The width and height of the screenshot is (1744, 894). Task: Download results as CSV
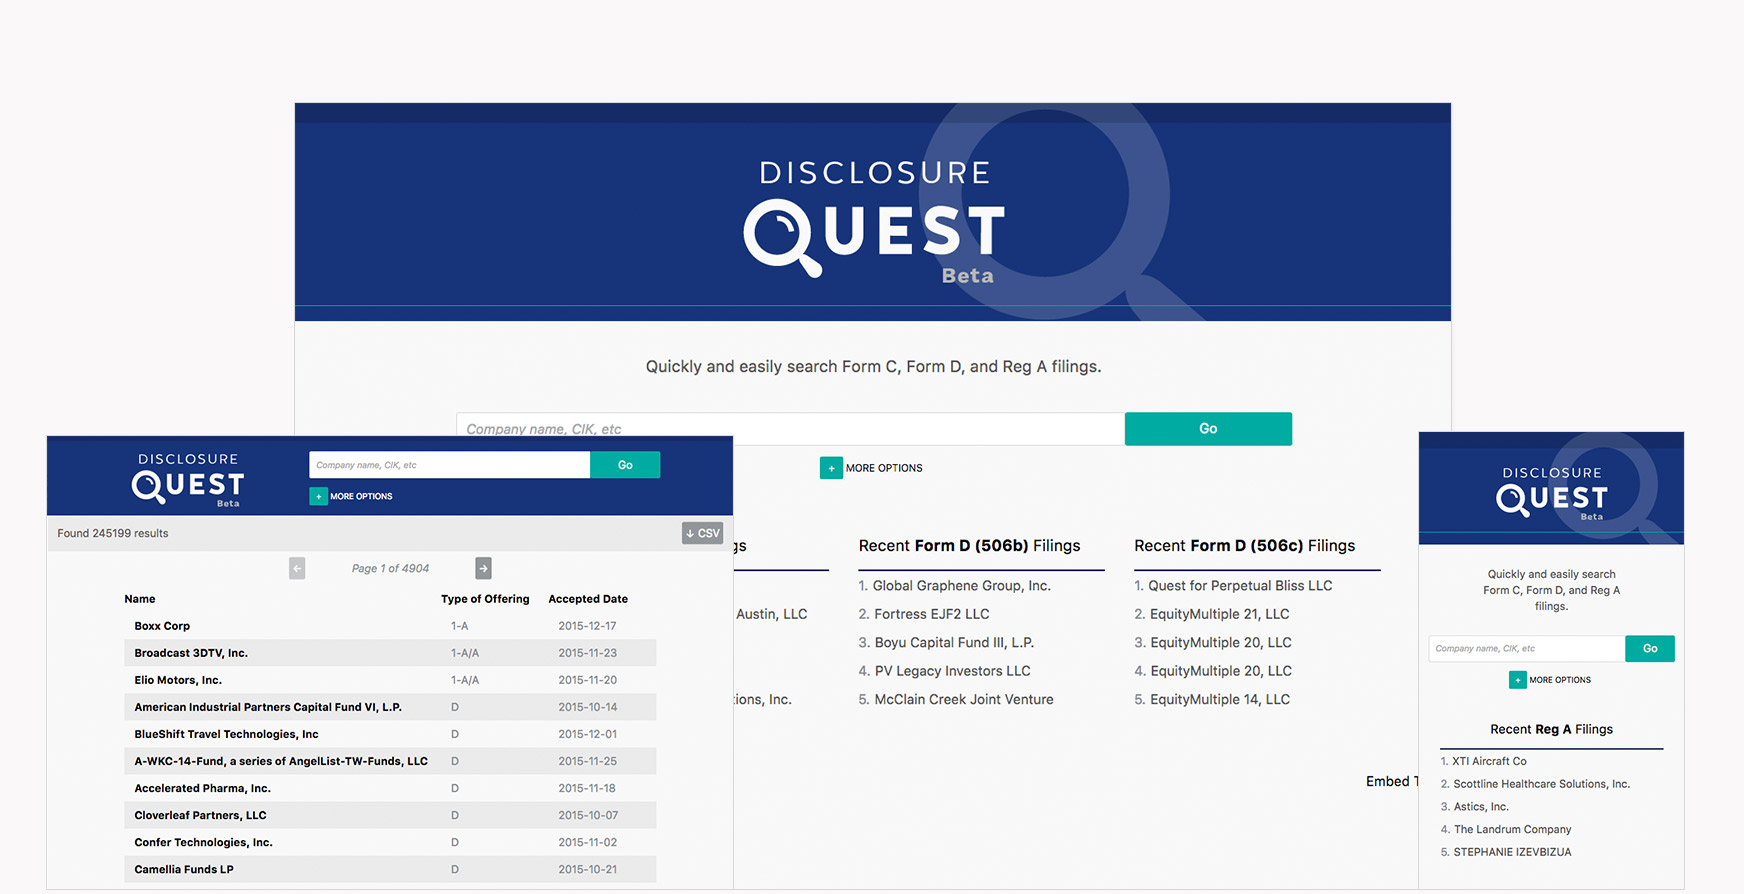point(702,533)
